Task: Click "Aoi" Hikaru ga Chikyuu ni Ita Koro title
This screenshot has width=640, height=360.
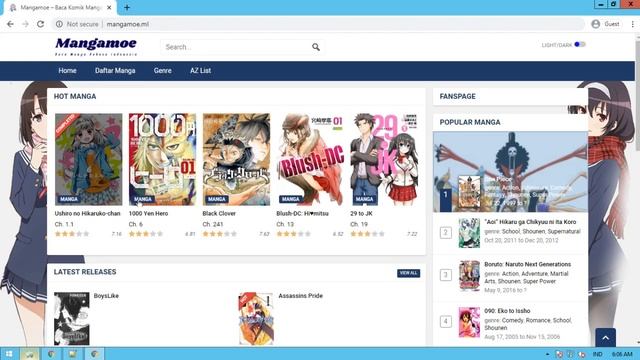Action: [x=530, y=222]
